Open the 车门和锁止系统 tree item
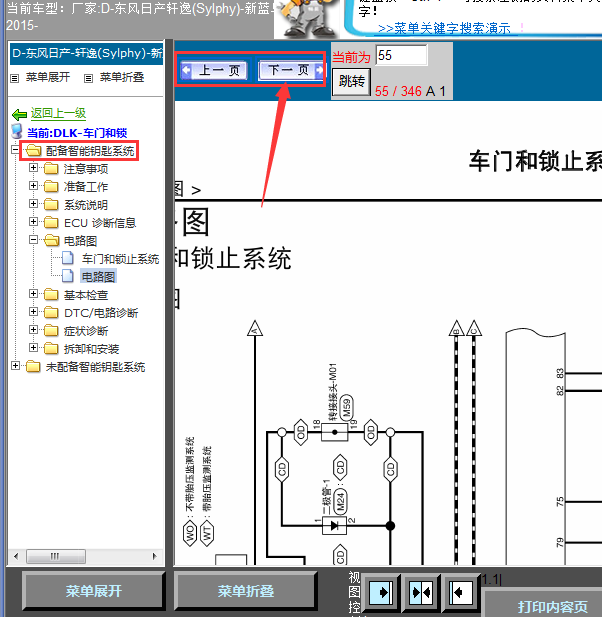Viewport: 602px width, 617px height. coord(120,259)
